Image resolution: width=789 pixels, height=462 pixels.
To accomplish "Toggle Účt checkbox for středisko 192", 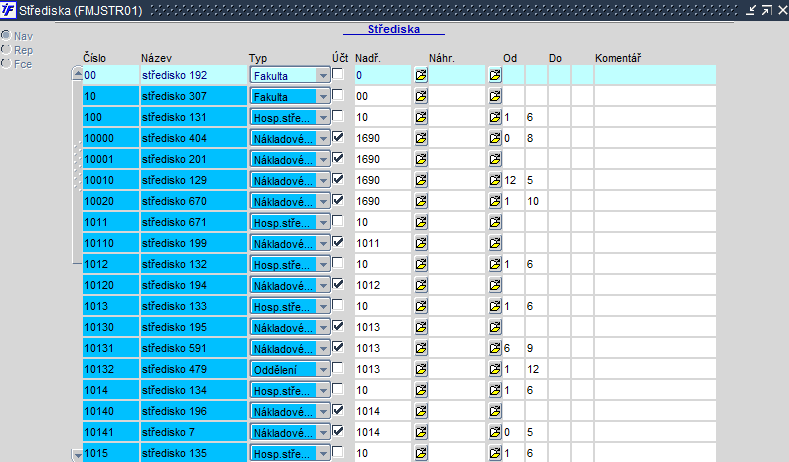I will (x=338, y=74).
